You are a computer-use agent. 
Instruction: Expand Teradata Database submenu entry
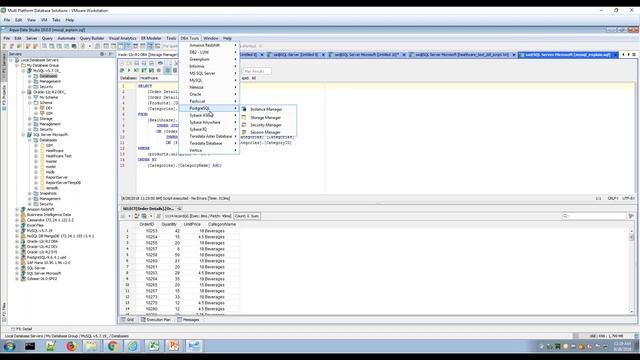(x=209, y=143)
